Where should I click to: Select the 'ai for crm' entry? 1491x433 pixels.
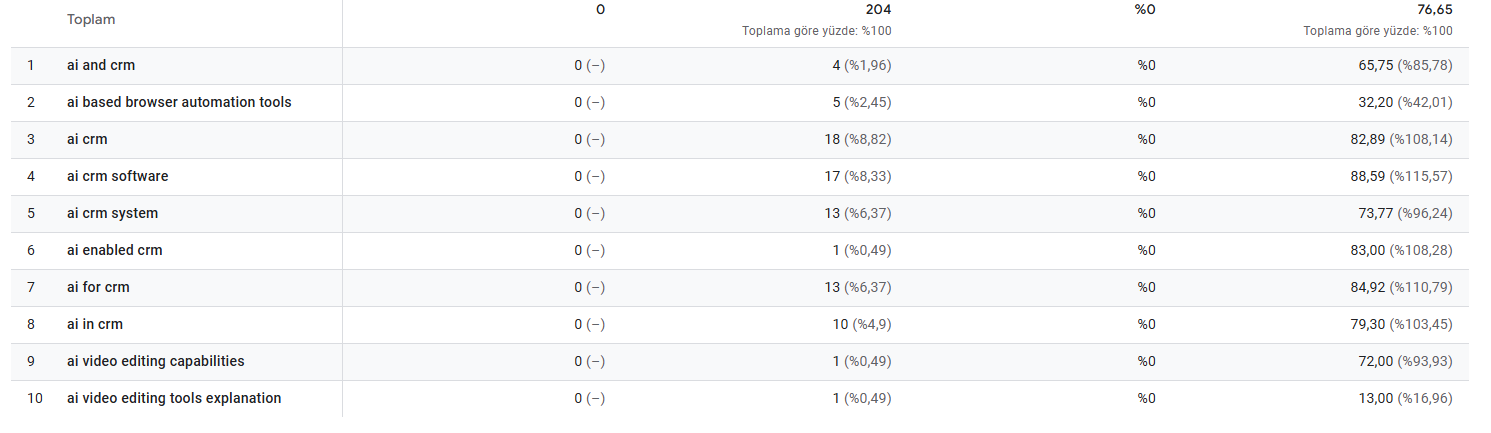point(740,287)
